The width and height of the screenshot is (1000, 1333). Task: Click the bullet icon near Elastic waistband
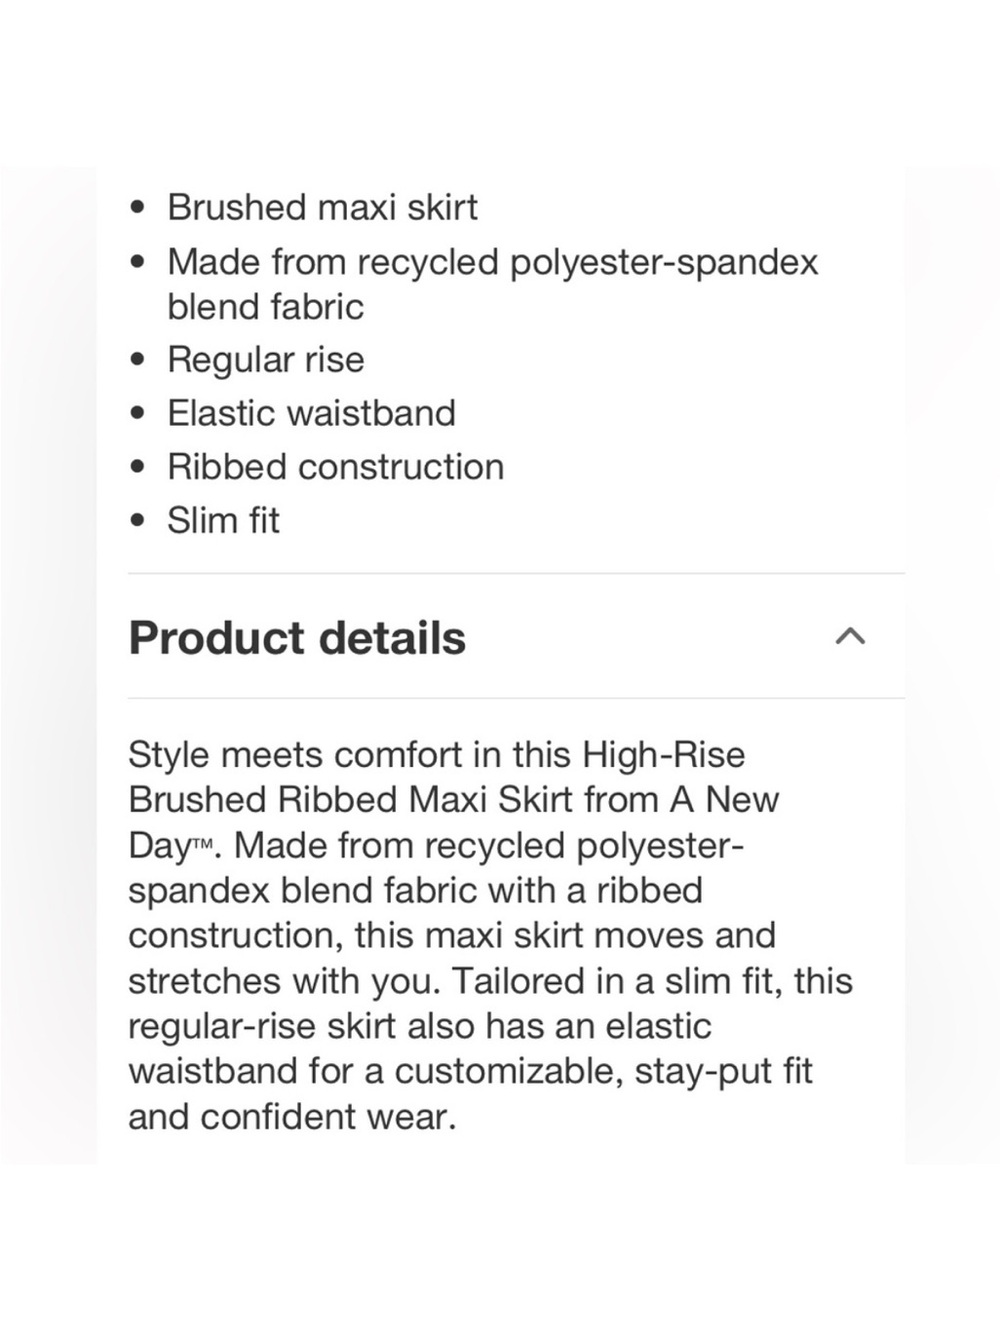point(137,413)
